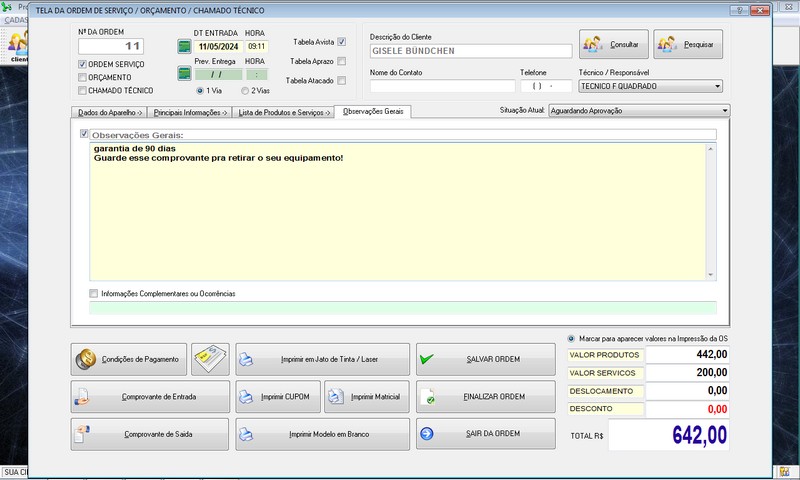Click SALVAR ORDEM button
Image resolution: width=800 pixels, height=480 pixels.
486,360
